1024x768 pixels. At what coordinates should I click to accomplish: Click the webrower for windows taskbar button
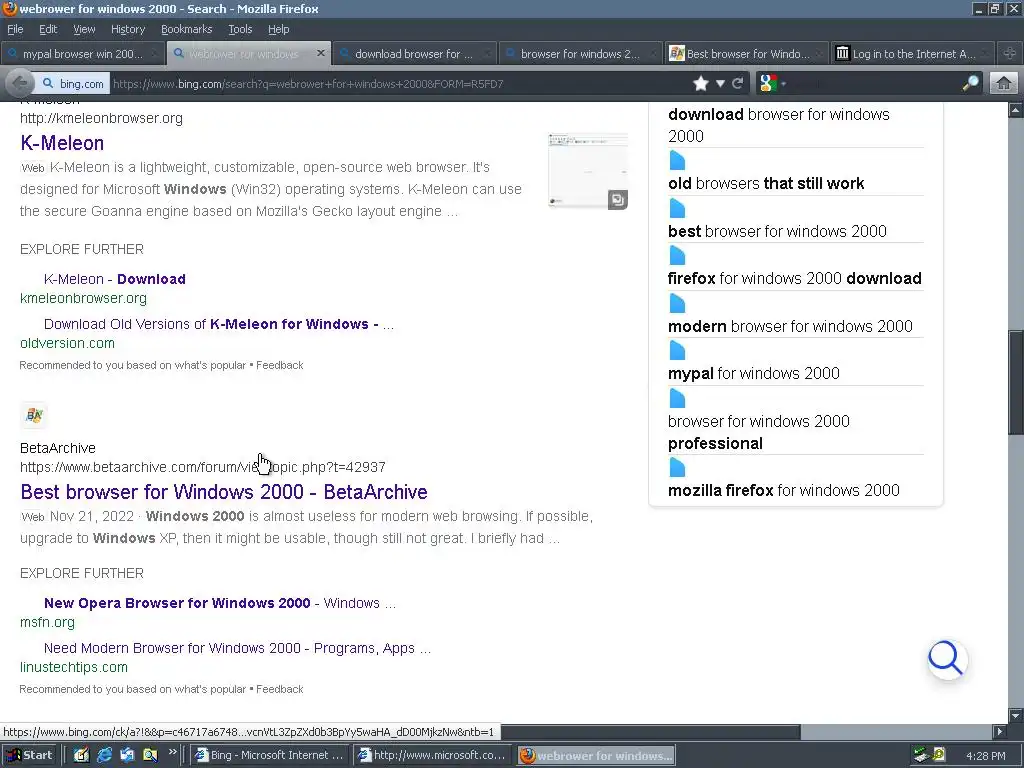pos(596,756)
